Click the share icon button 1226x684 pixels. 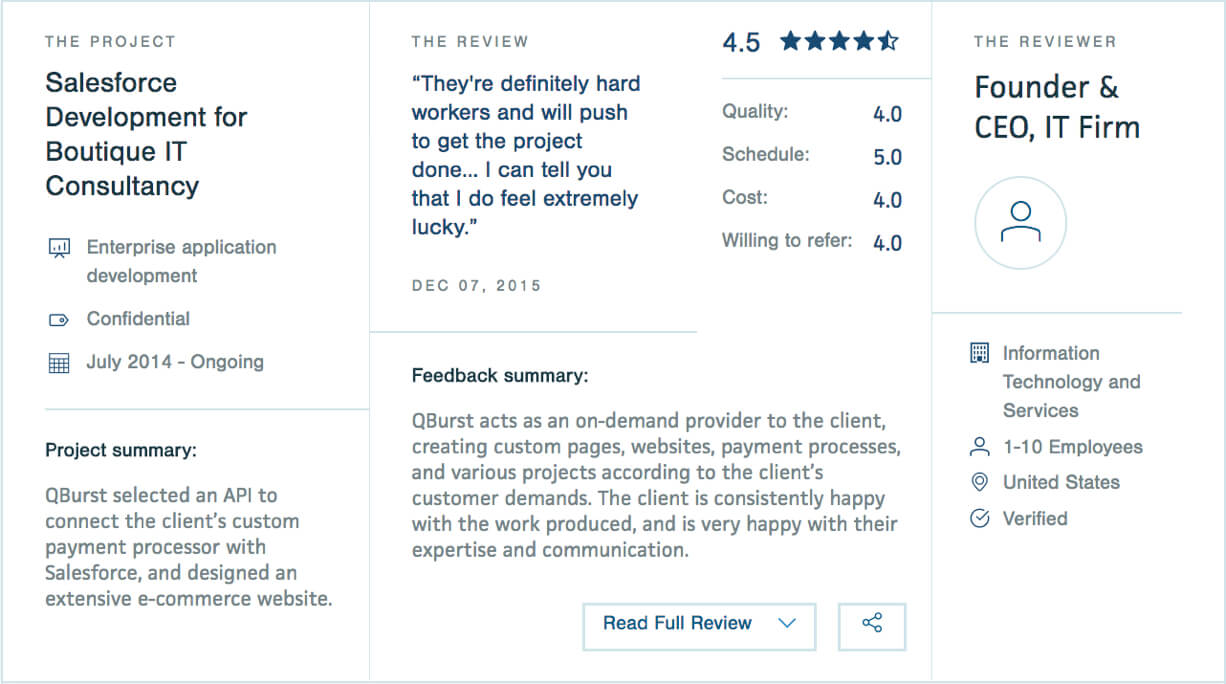point(872,624)
